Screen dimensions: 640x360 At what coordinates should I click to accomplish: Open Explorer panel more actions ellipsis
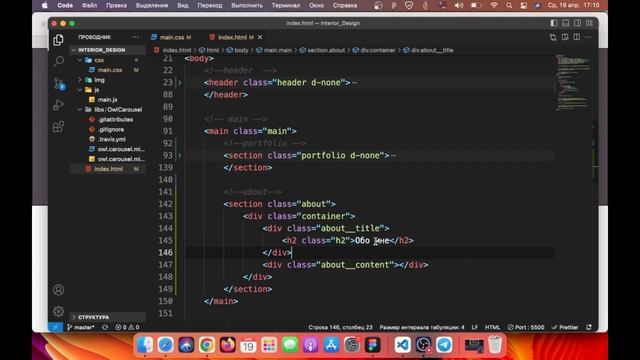pos(136,37)
